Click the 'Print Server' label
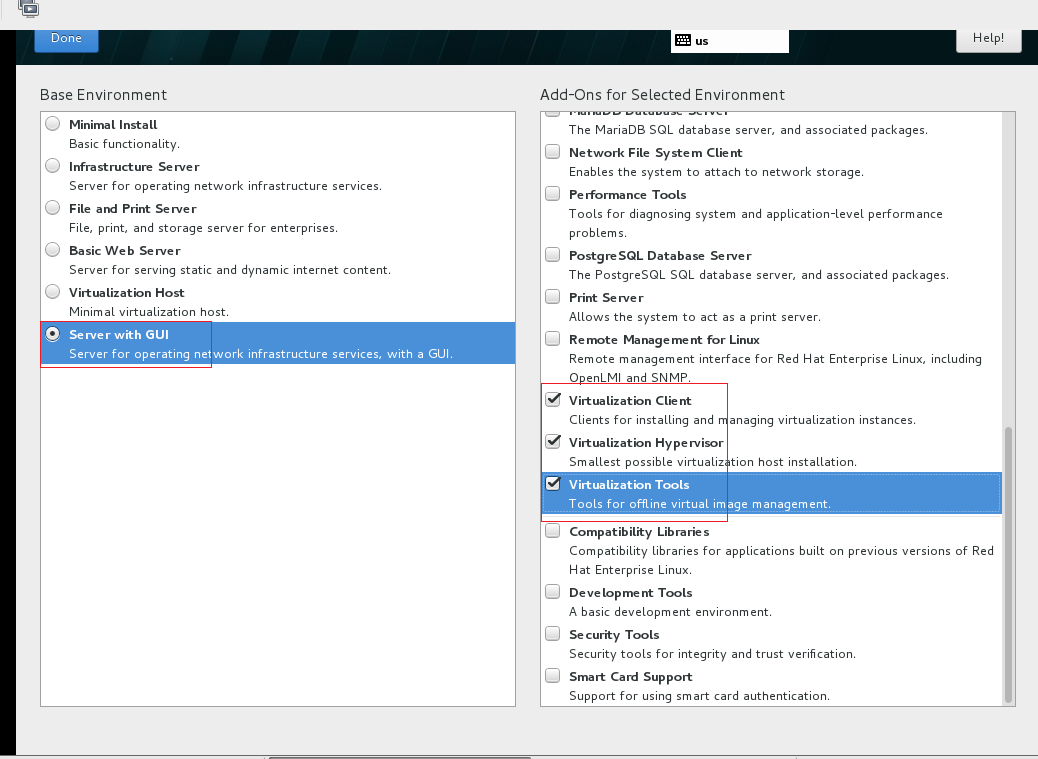Viewport: 1038px width, 759px height. pos(606,298)
